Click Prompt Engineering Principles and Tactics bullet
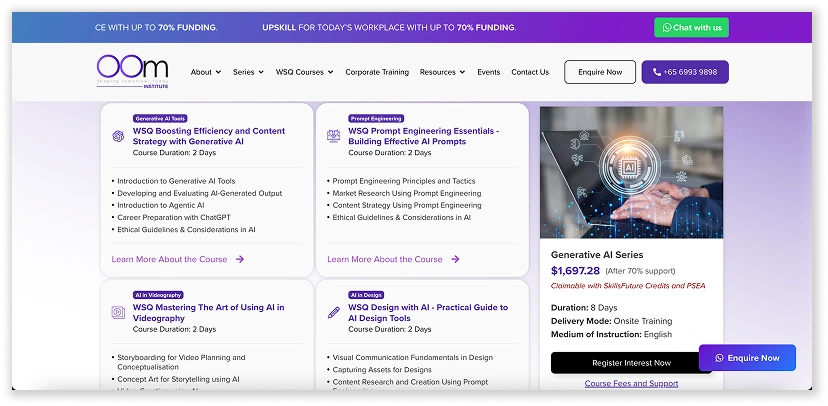 (404, 181)
